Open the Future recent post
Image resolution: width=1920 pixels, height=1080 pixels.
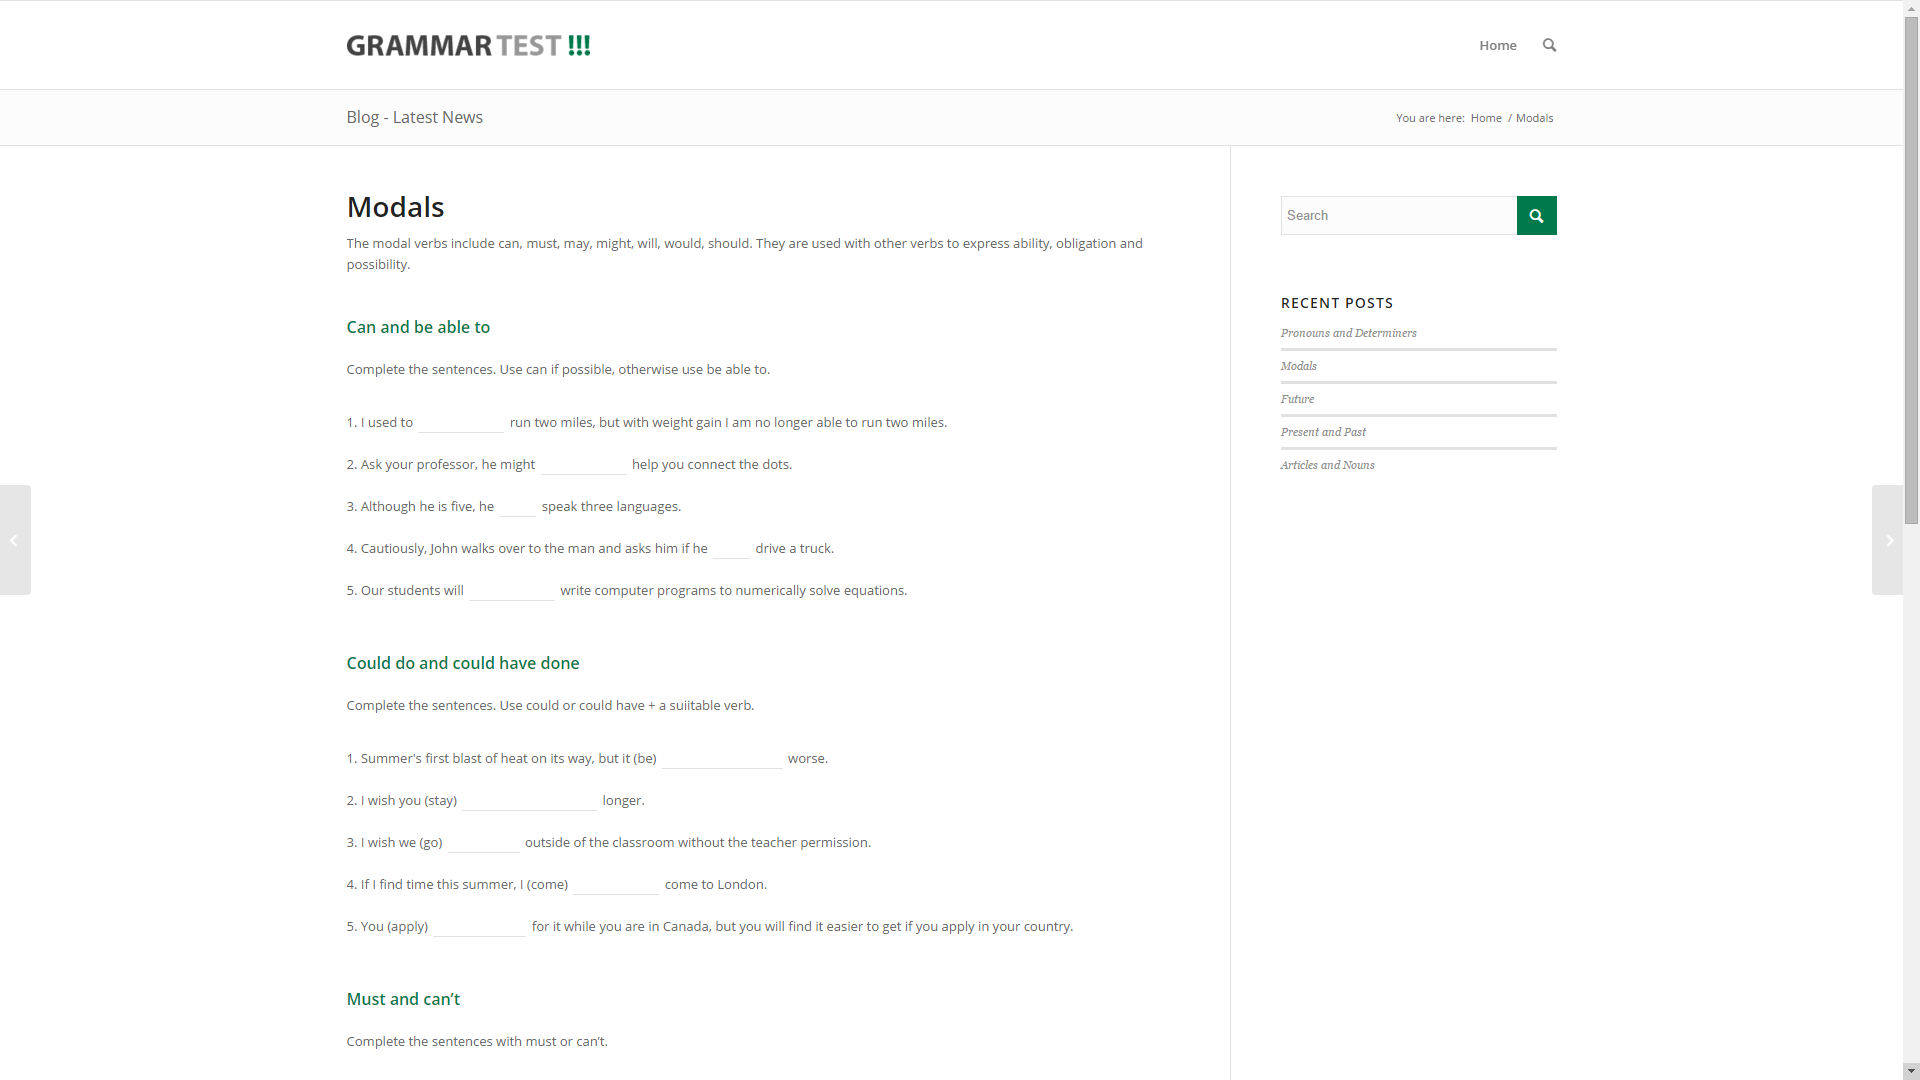1297,399
